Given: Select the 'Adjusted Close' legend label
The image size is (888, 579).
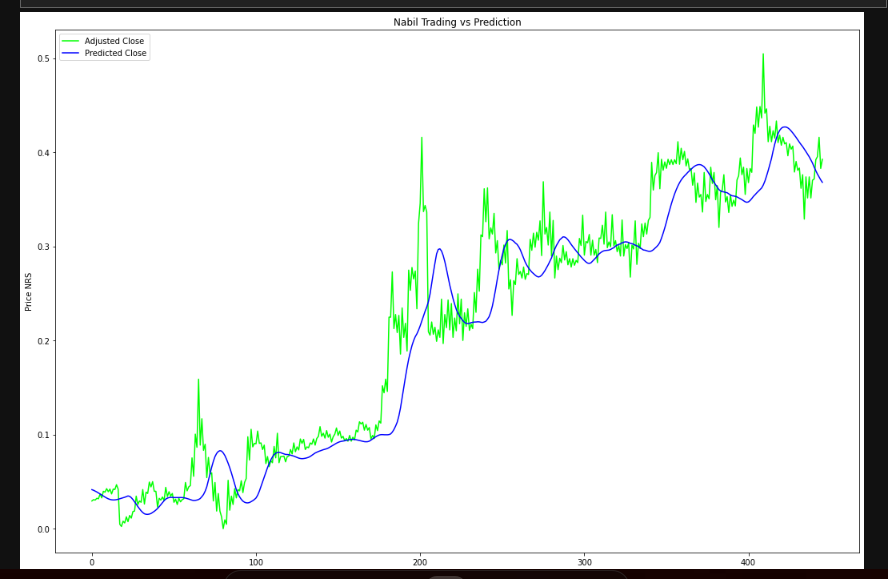Looking at the screenshot, I should point(114,41).
